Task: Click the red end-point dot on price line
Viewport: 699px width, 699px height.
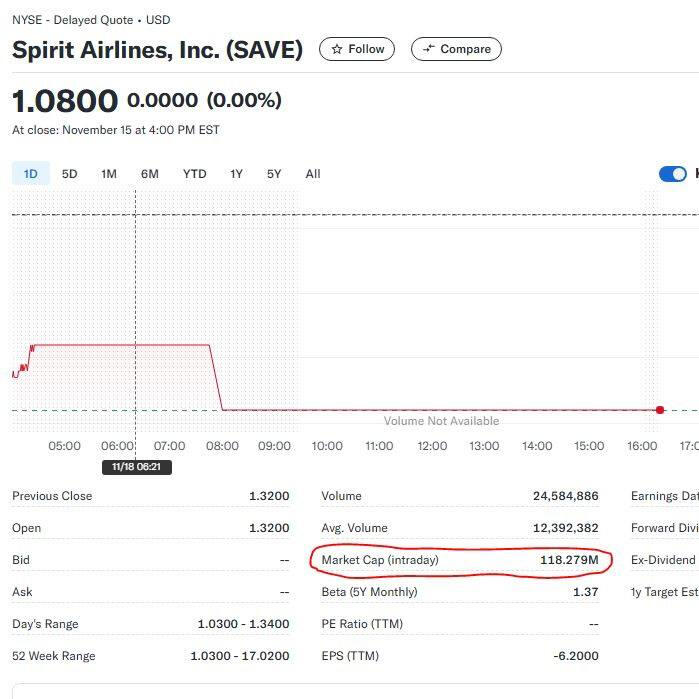Action: tap(660, 410)
